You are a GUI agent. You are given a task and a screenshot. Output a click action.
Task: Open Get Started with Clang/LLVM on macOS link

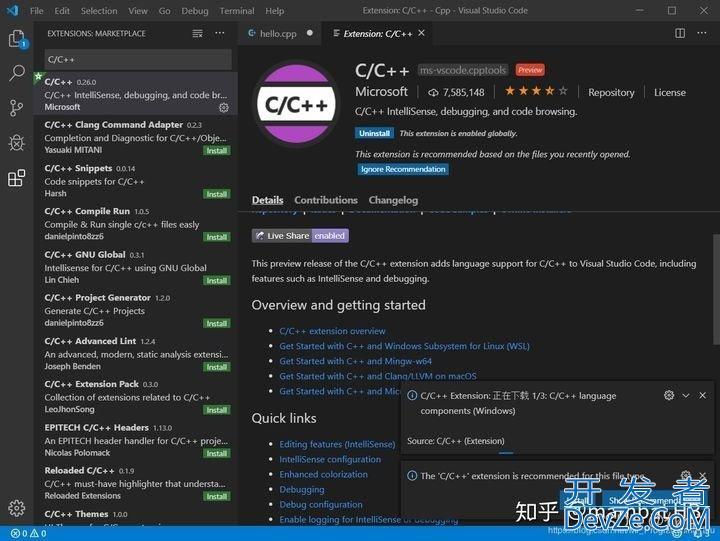378,376
